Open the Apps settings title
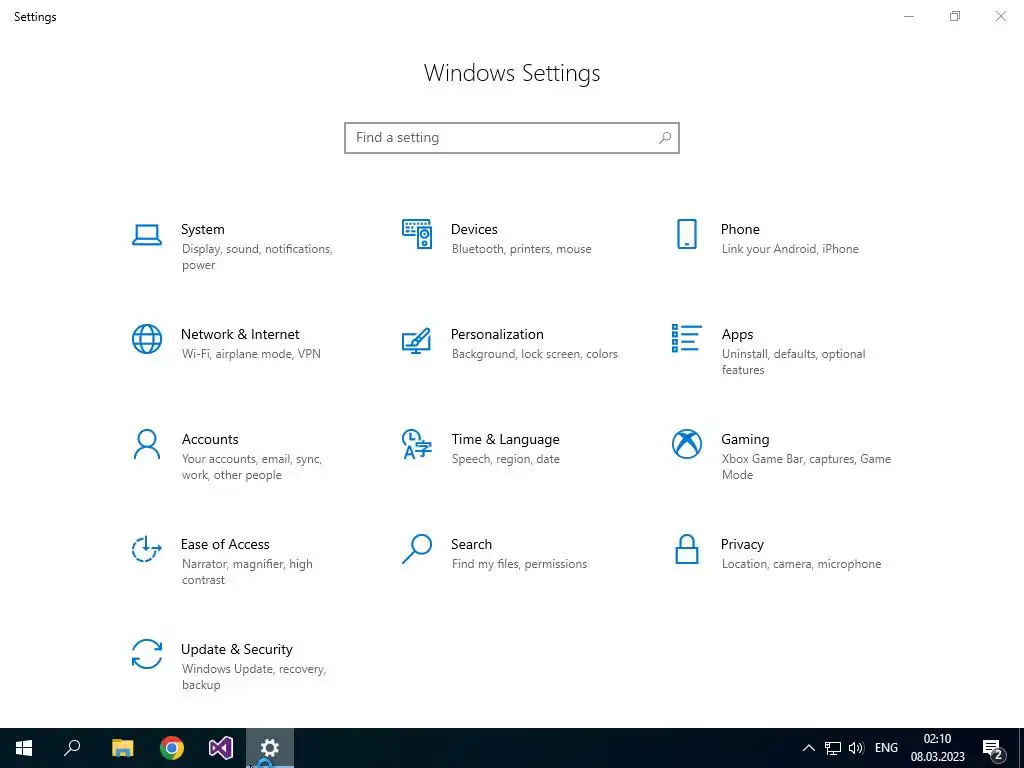This screenshot has height=768, width=1024. tap(737, 335)
